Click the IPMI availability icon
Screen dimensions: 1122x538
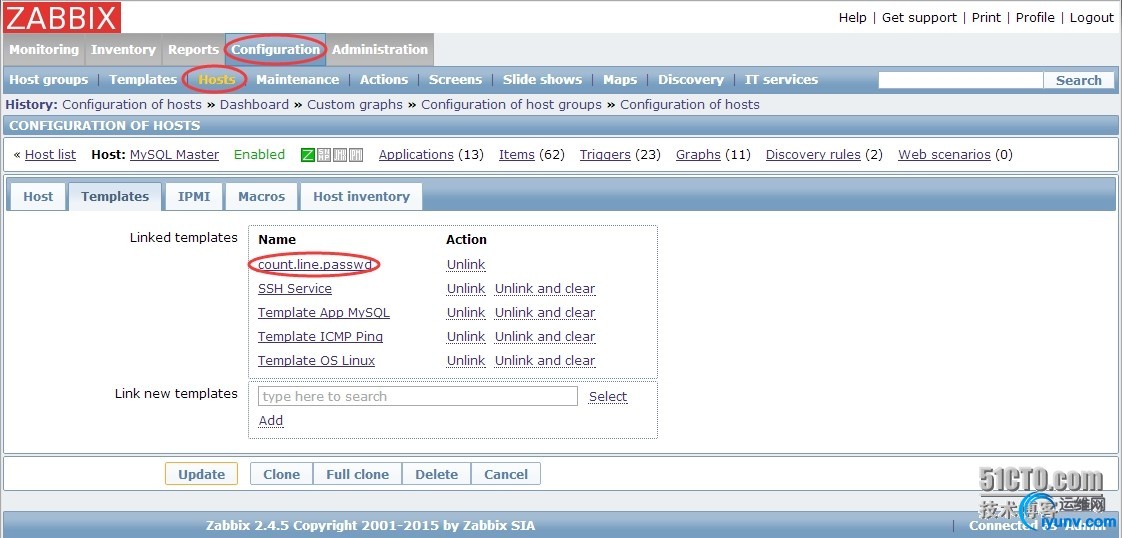[356, 155]
